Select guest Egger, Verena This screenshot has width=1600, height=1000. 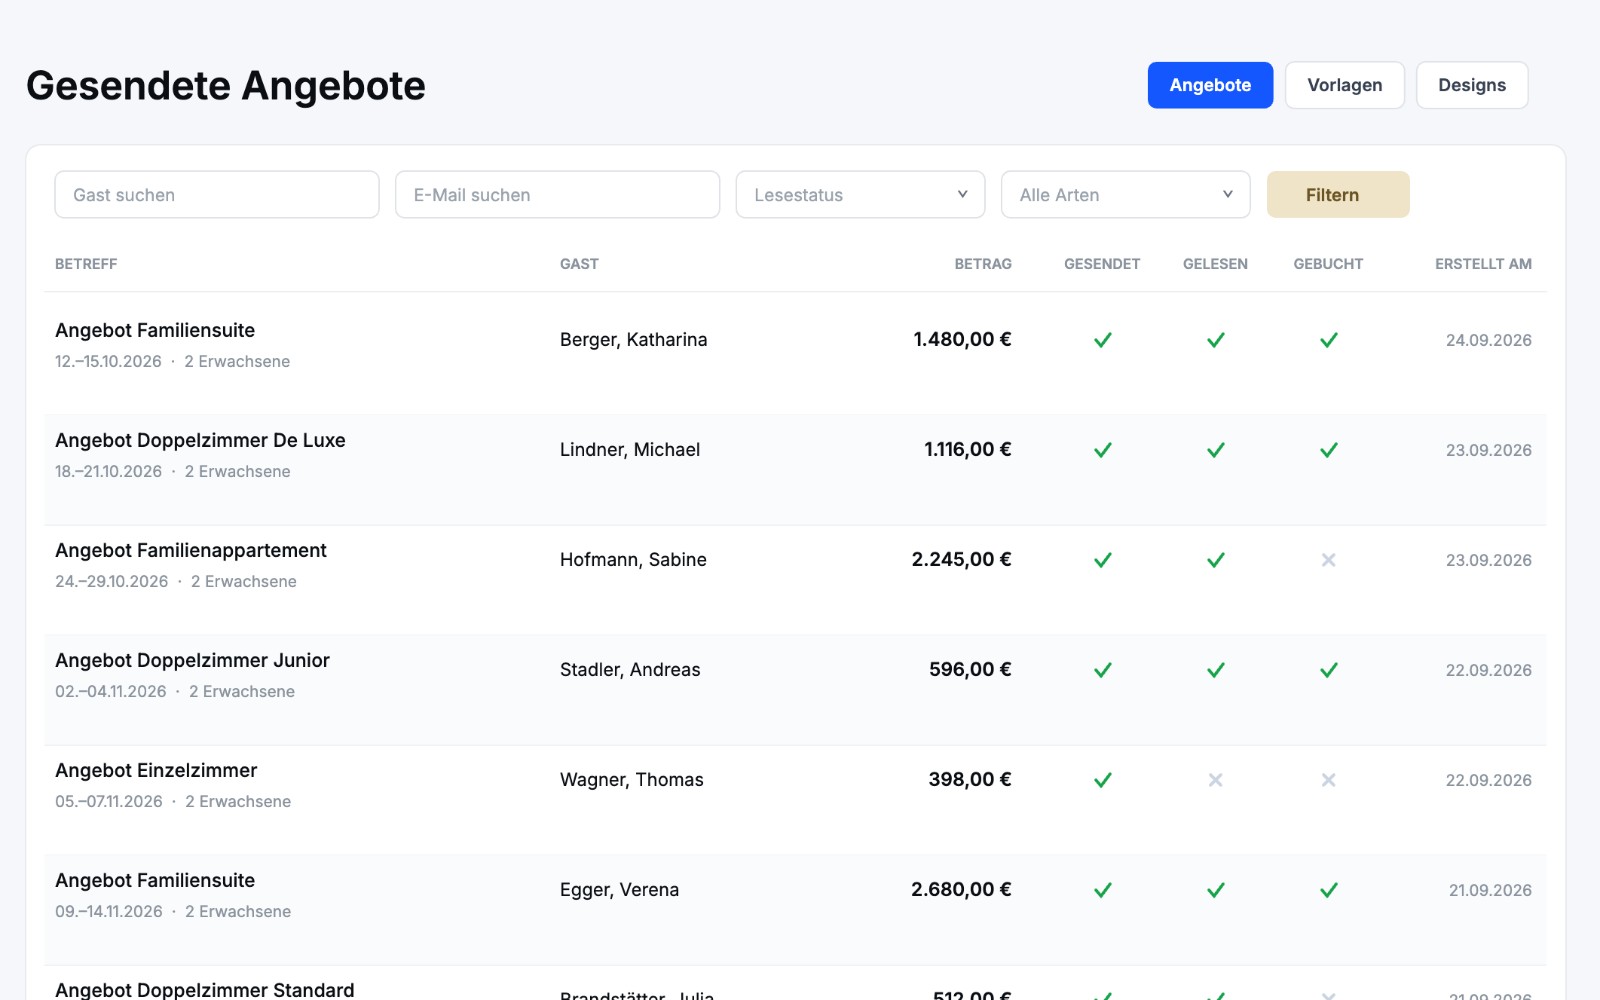tap(619, 890)
